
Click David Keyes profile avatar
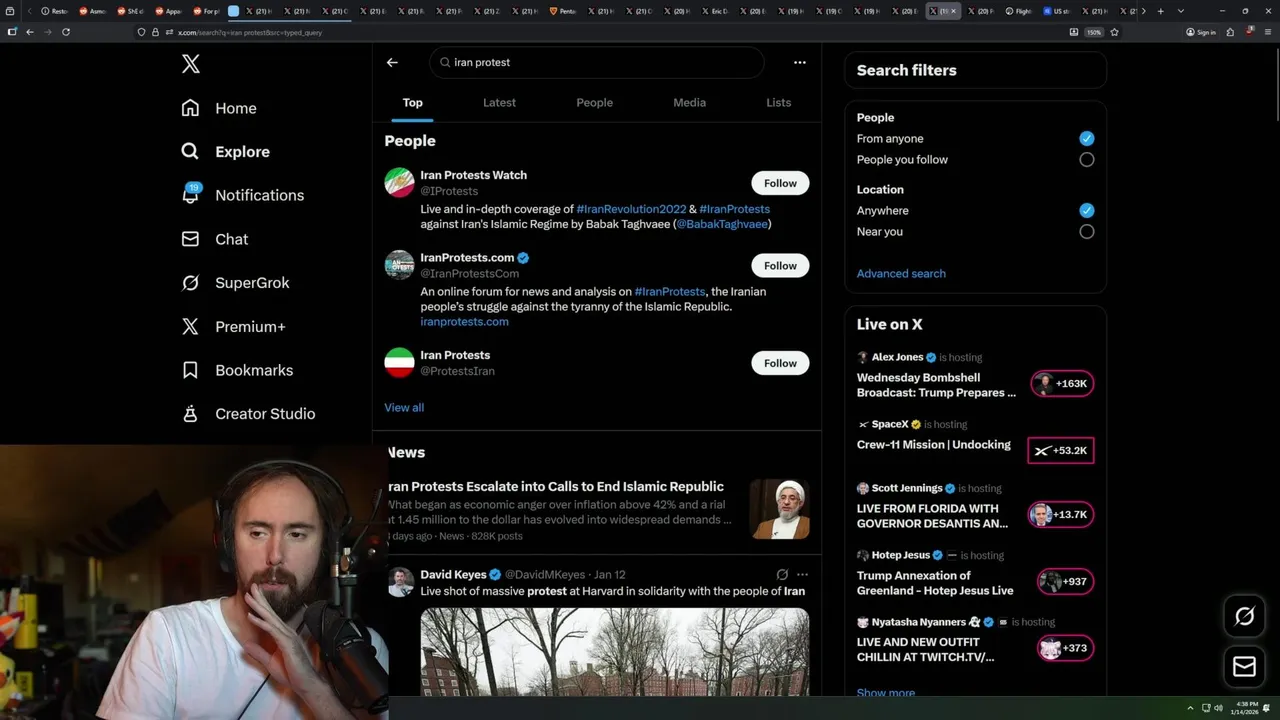[401, 582]
